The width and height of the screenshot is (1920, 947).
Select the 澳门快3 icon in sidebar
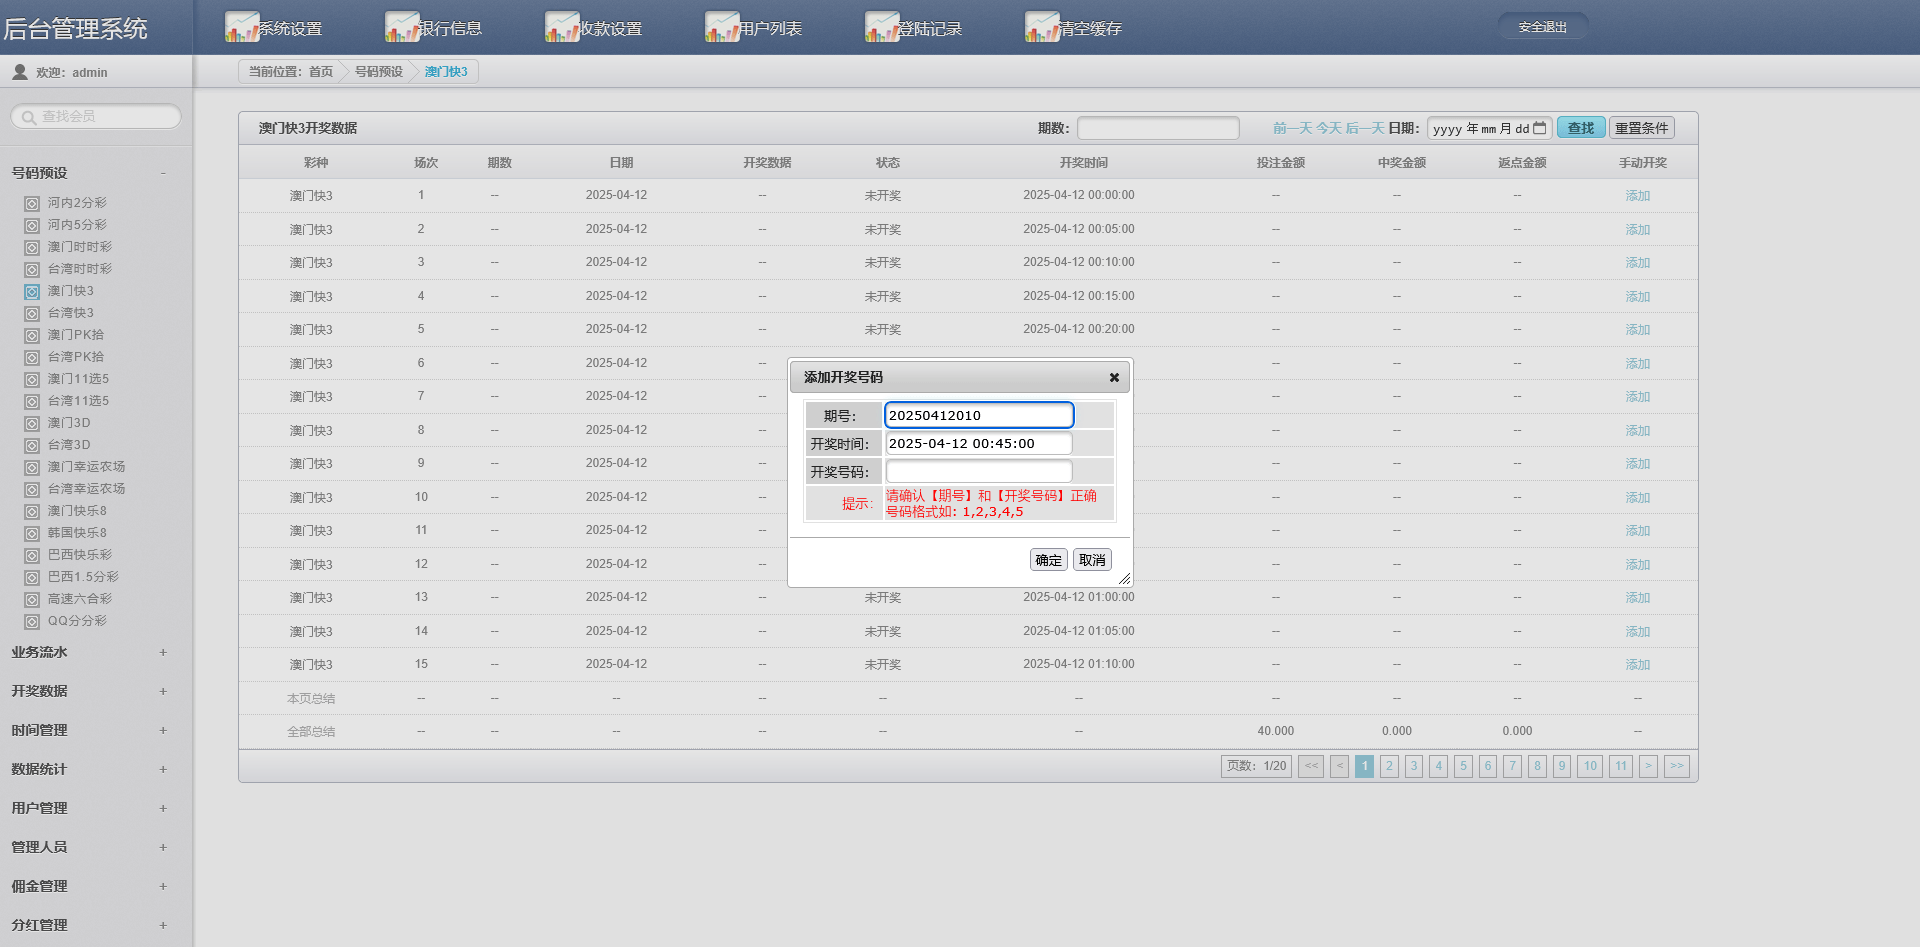30,291
